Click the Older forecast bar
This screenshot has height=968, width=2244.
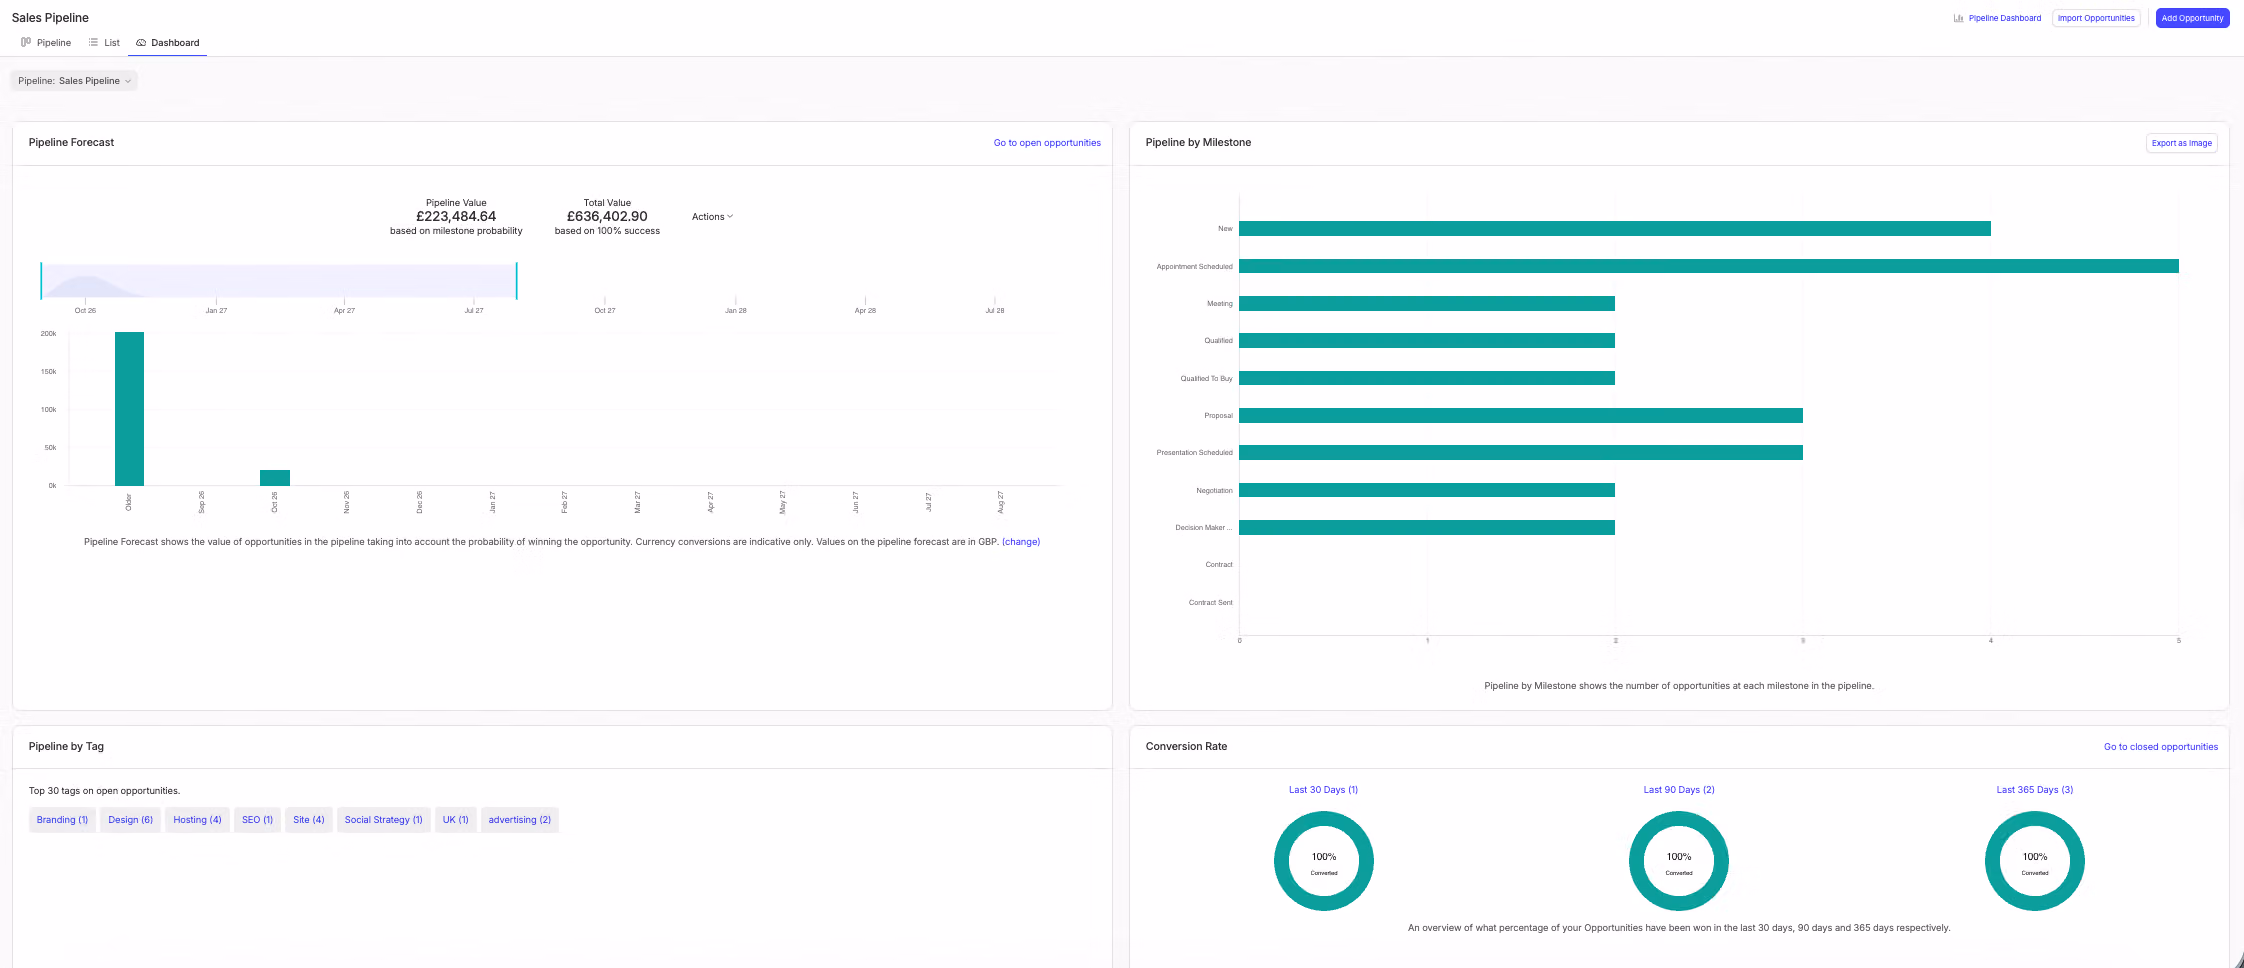point(129,409)
